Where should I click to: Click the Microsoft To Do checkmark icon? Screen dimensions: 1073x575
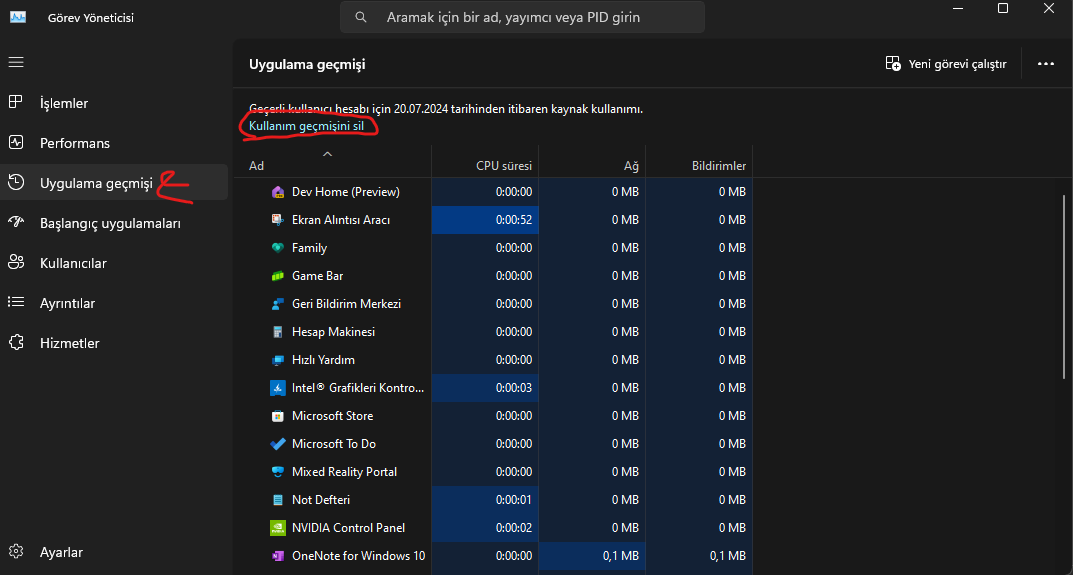pyautogui.click(x=277, y=444)
